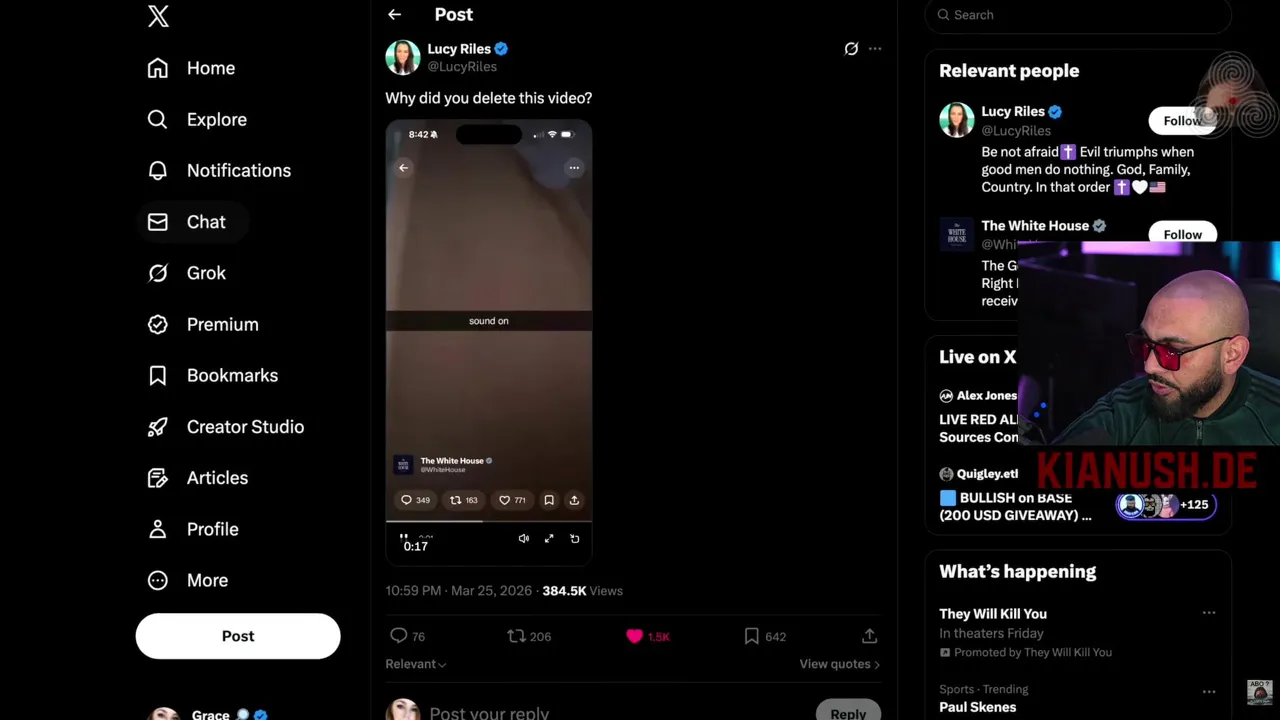
Task: Mute the video with the speaker icon
Action: [x=523, y=539]
